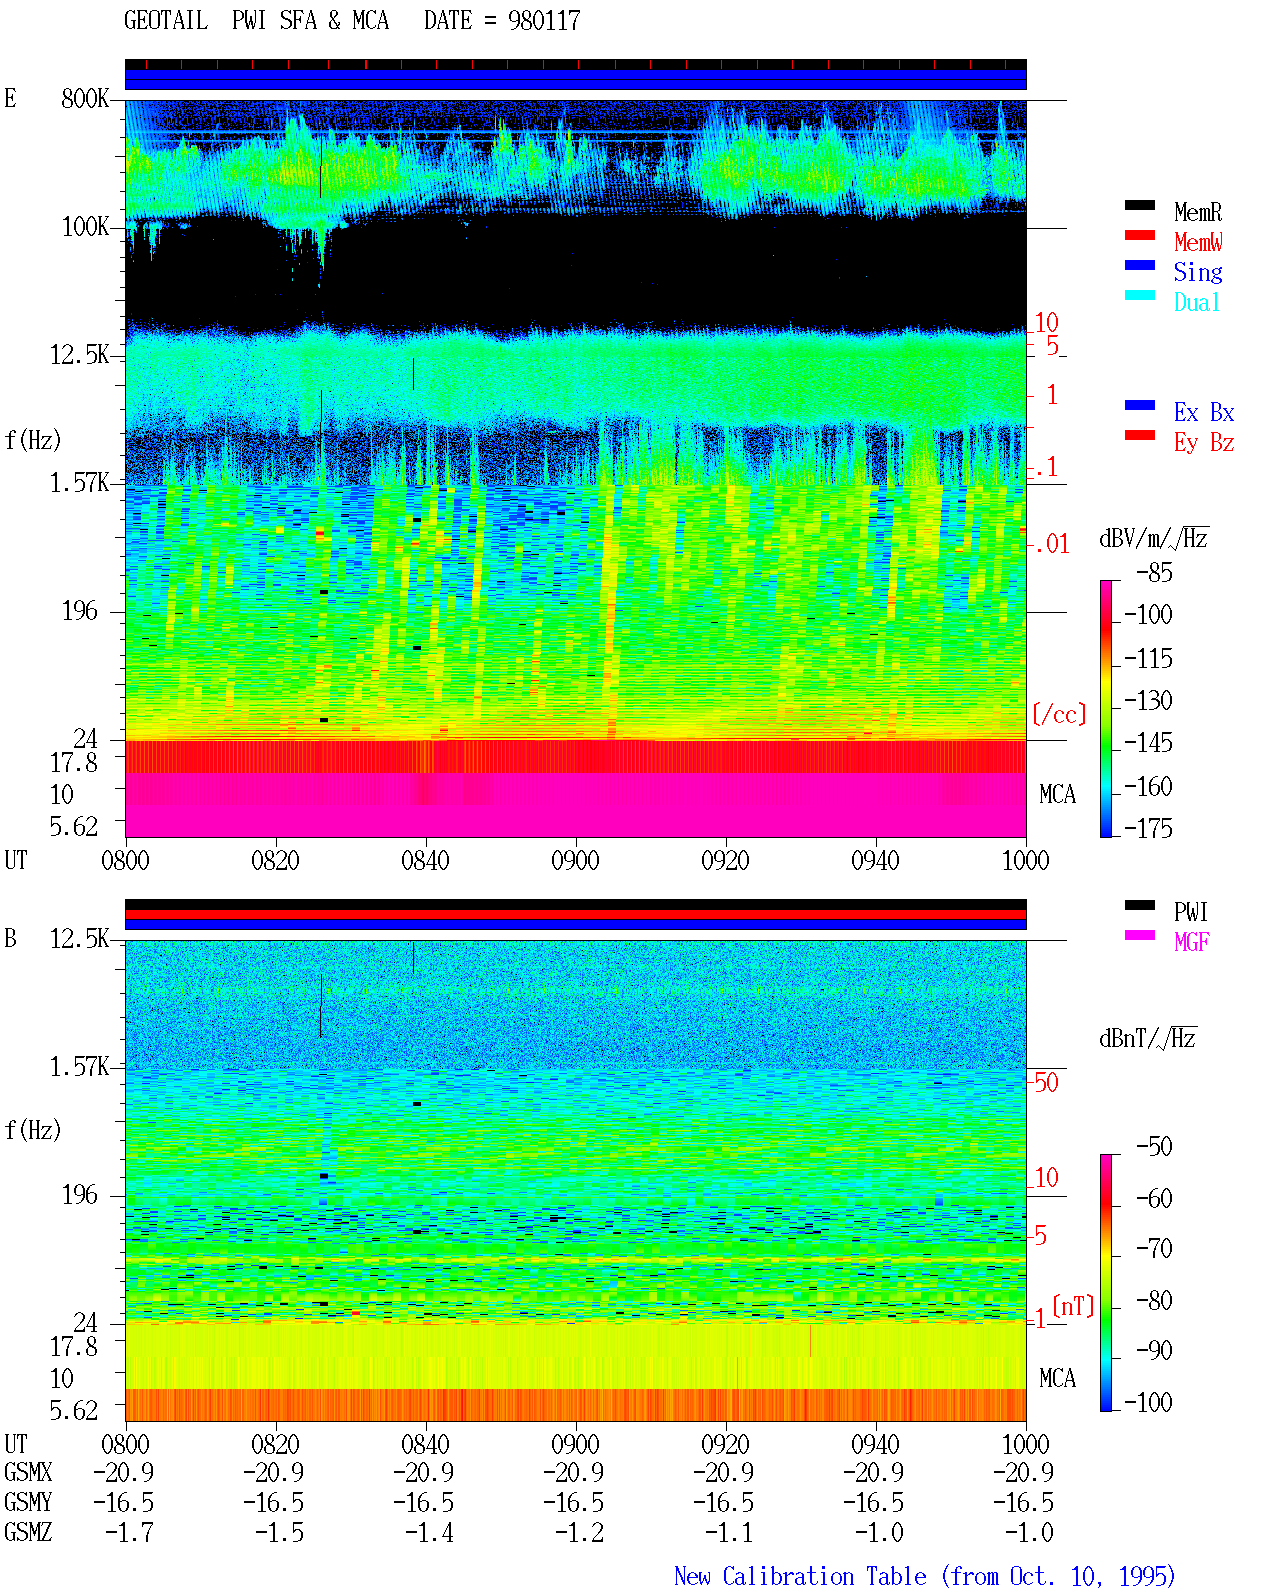Click the cyan Dual legend swatch
Viewport: 1280px width, 1593px height.
(x=1139, y=296)
